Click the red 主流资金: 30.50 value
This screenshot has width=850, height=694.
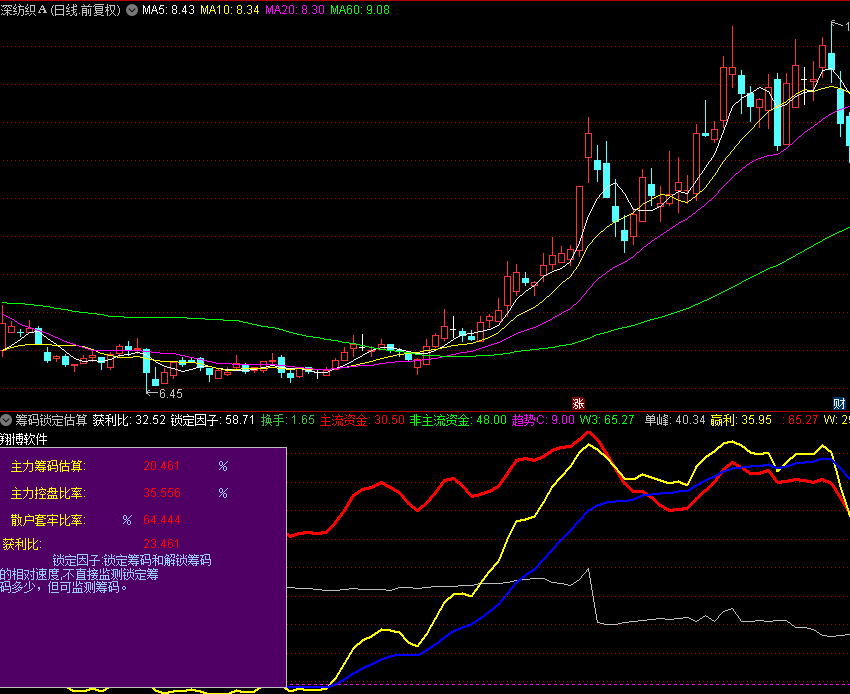pos(362,420)
